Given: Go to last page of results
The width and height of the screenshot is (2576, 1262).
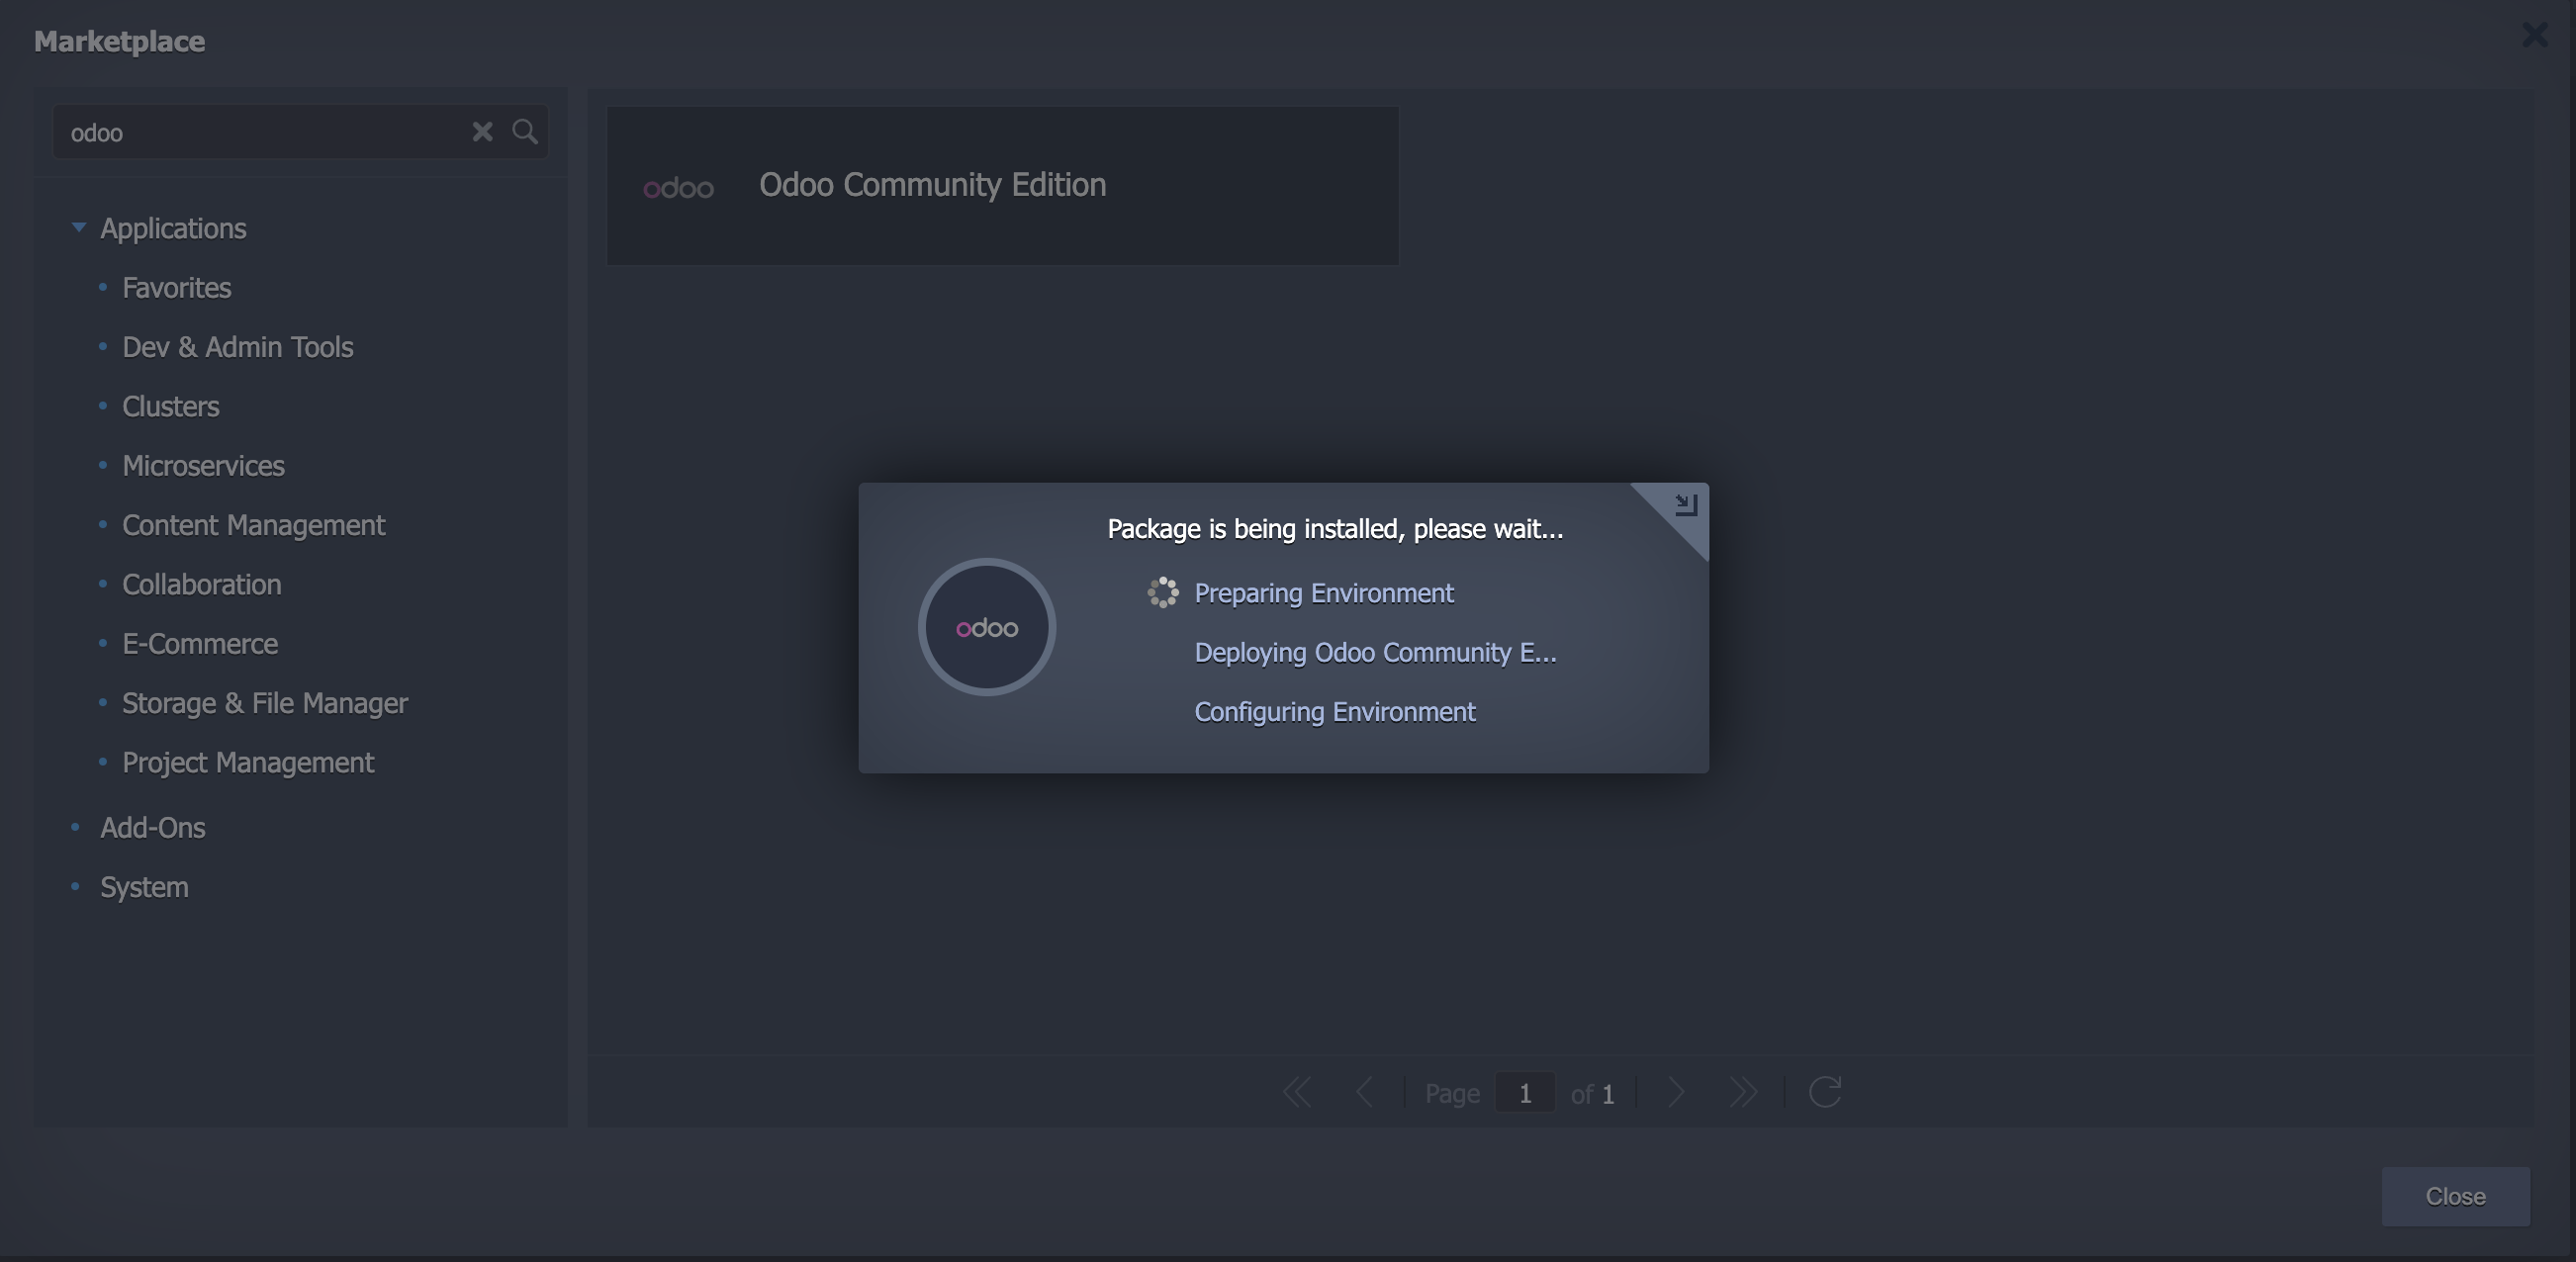Looking at the screenshot, I should tap(1743, 1092).
